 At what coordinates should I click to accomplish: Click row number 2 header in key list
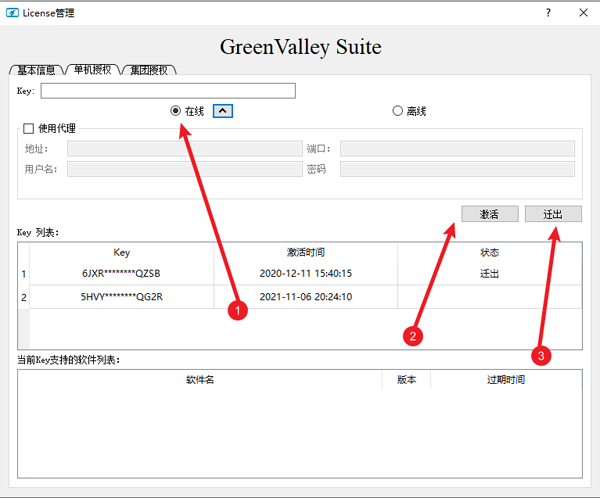[24, 297]
